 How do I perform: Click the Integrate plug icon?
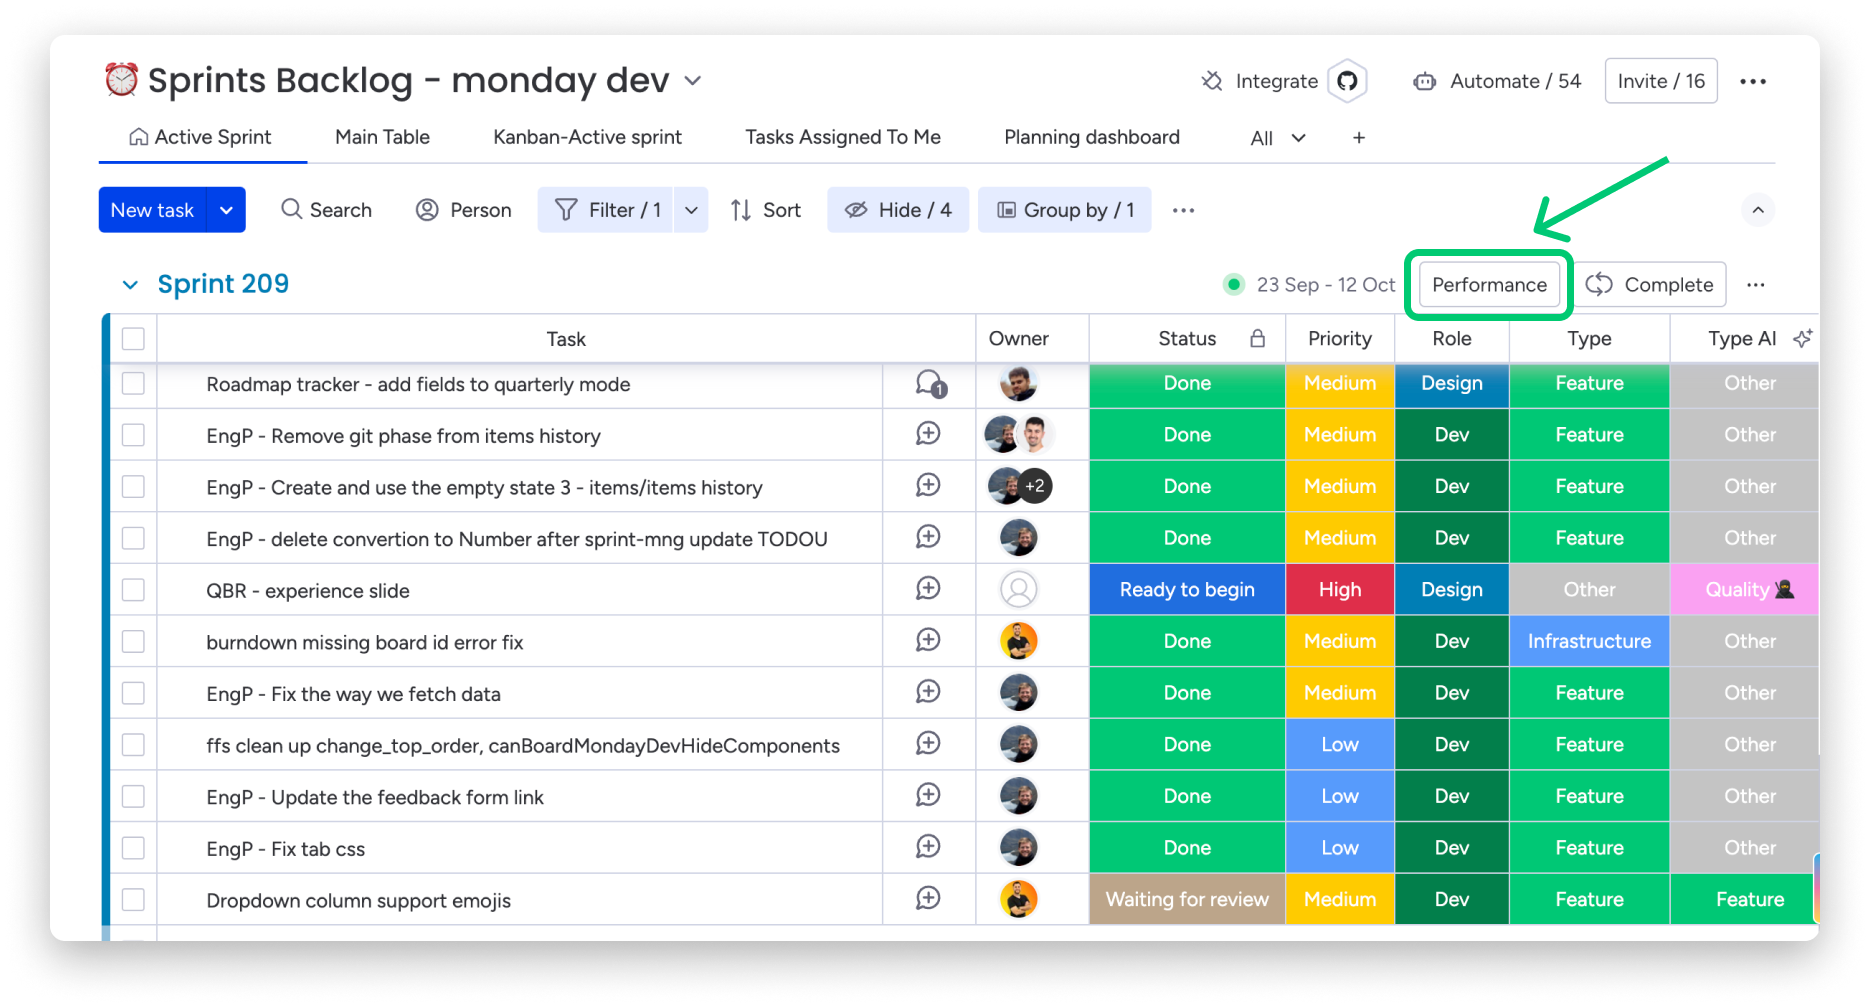click(1212, 81)
